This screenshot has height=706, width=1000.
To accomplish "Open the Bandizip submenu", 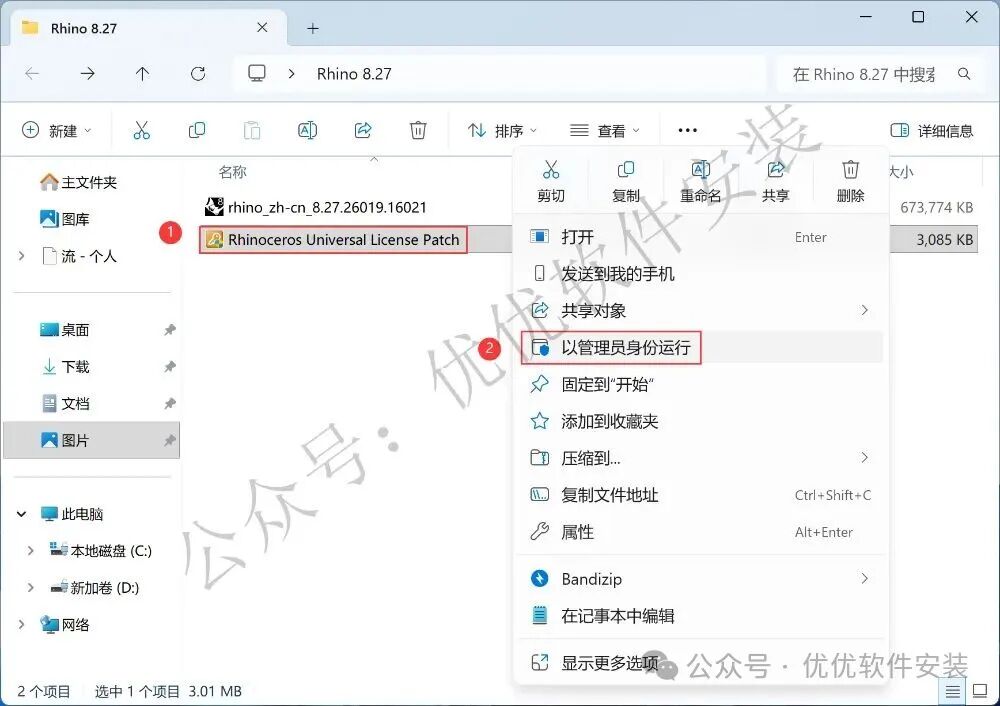I will pyautogui.click(x=701, y=579).
